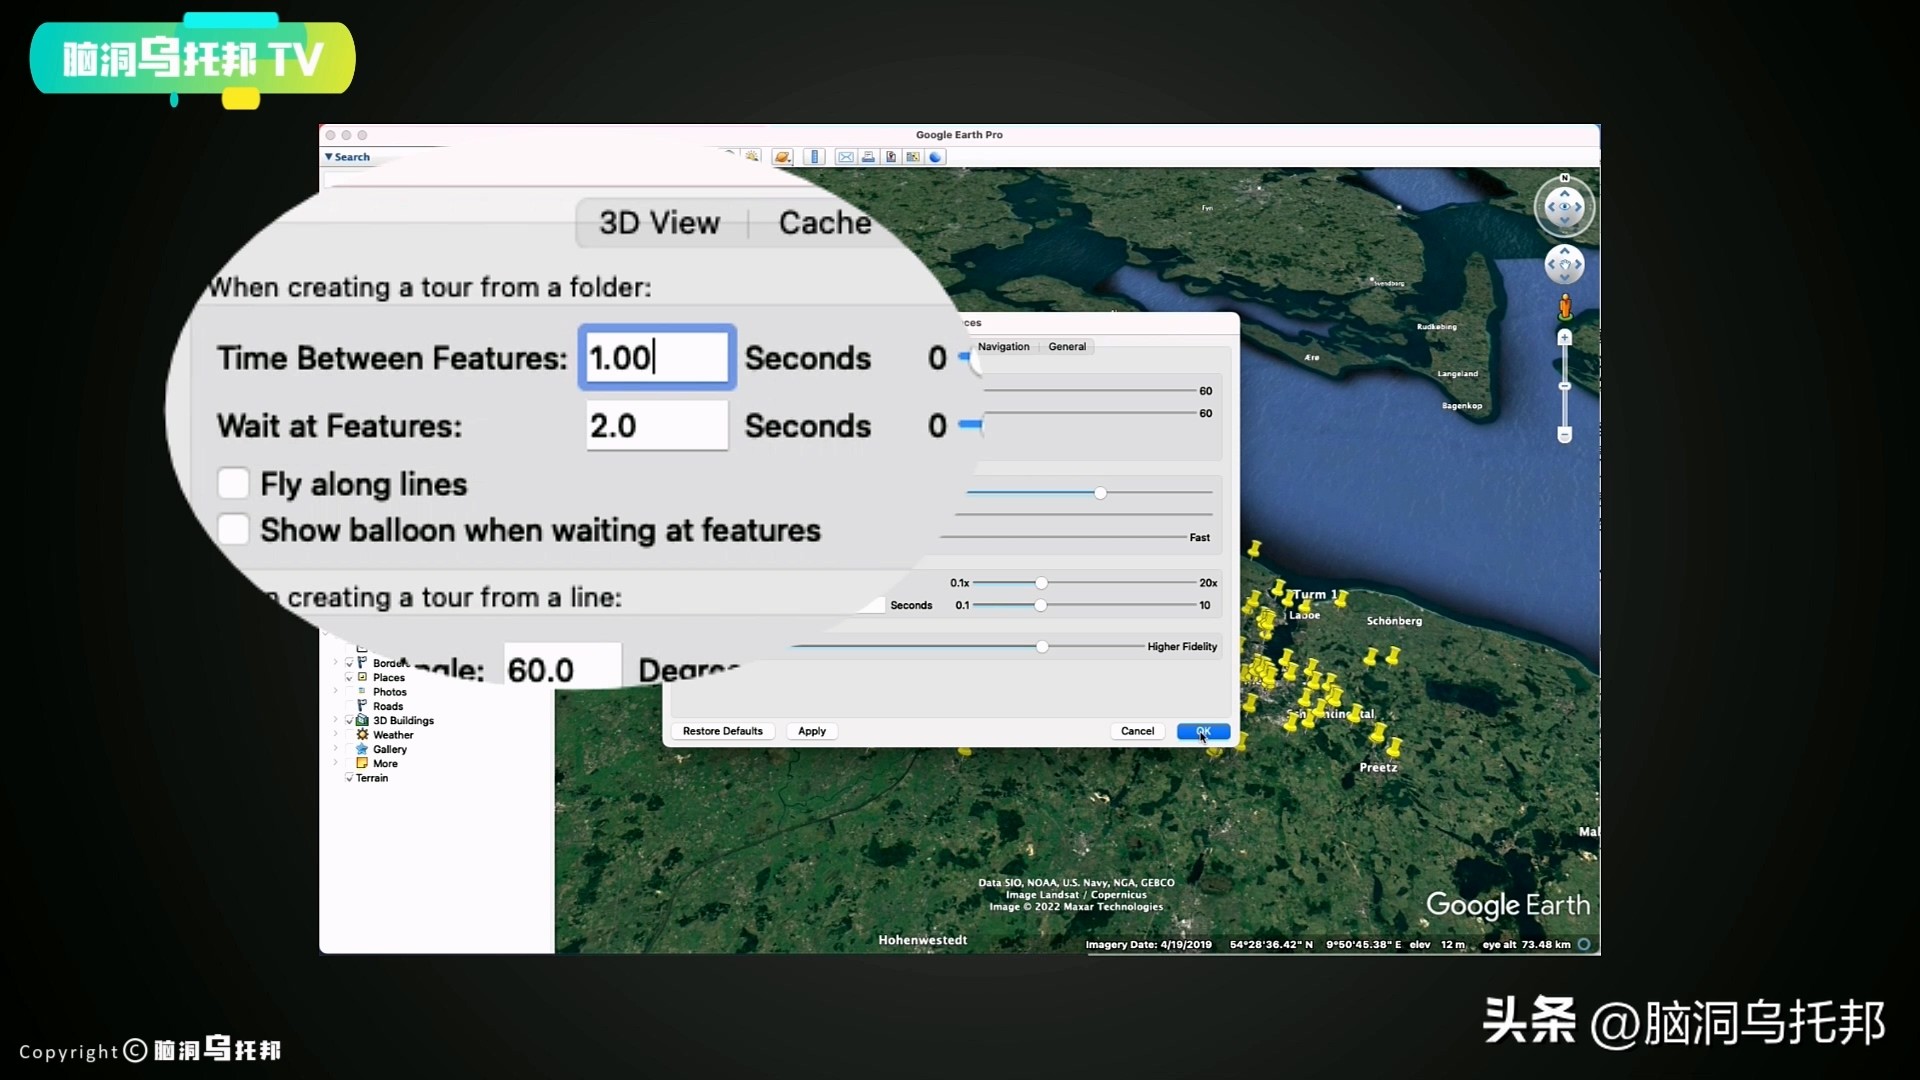Click the Restore Defaults button

pos(722,731)
